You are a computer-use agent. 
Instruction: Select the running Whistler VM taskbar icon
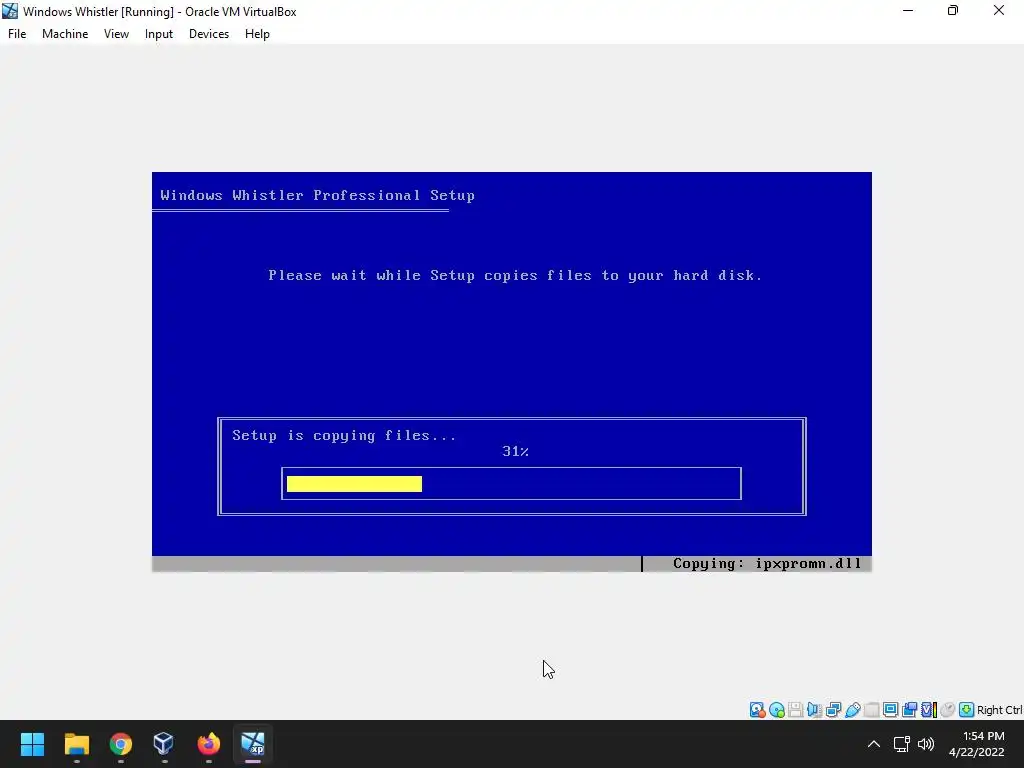(x=253, y=744)
